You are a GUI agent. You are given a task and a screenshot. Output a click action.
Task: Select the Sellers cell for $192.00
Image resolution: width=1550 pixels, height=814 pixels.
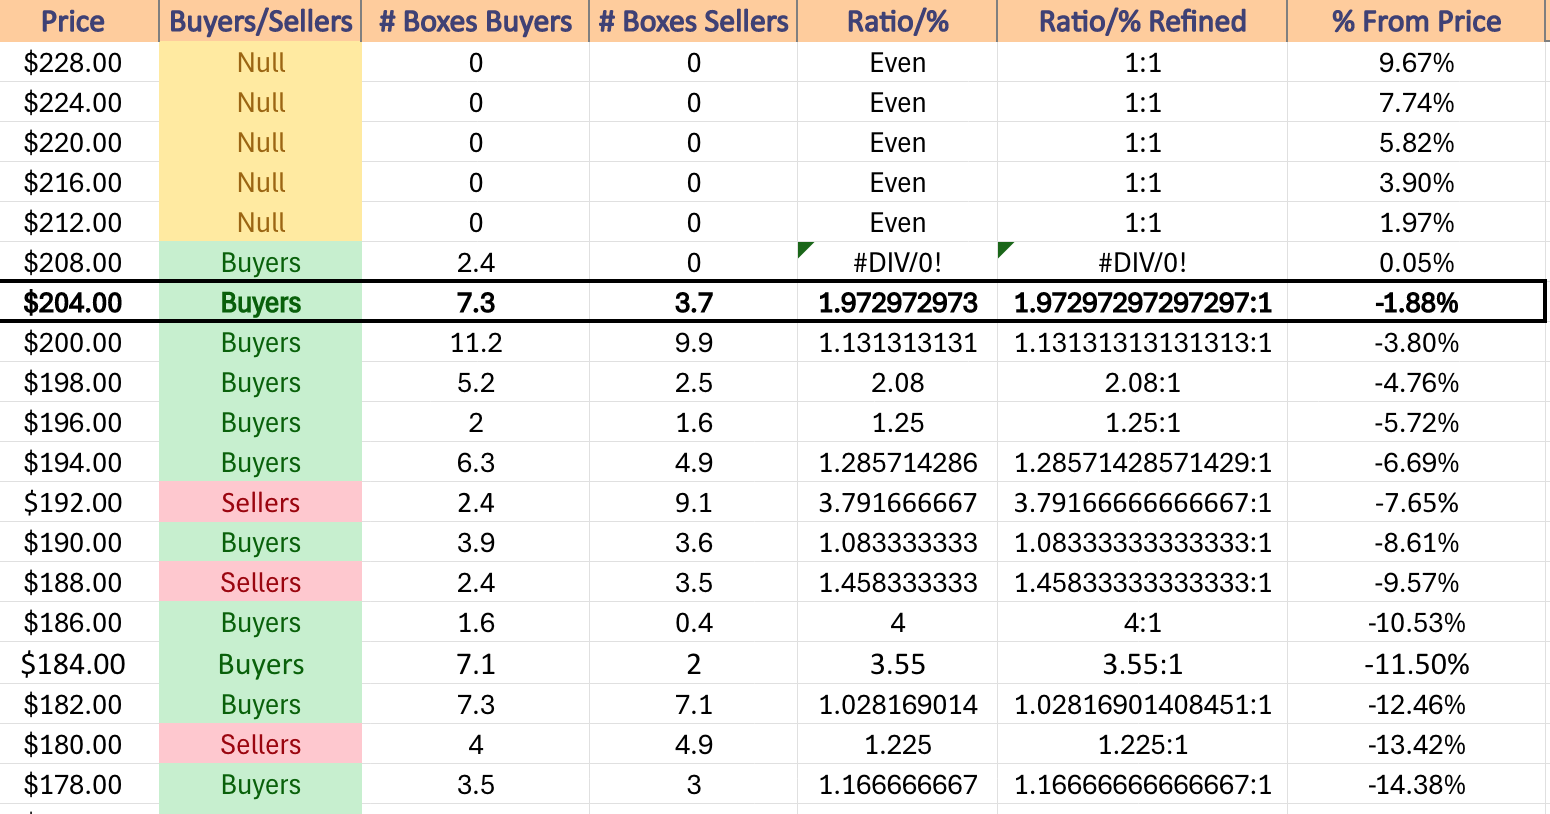click(260, 502)
